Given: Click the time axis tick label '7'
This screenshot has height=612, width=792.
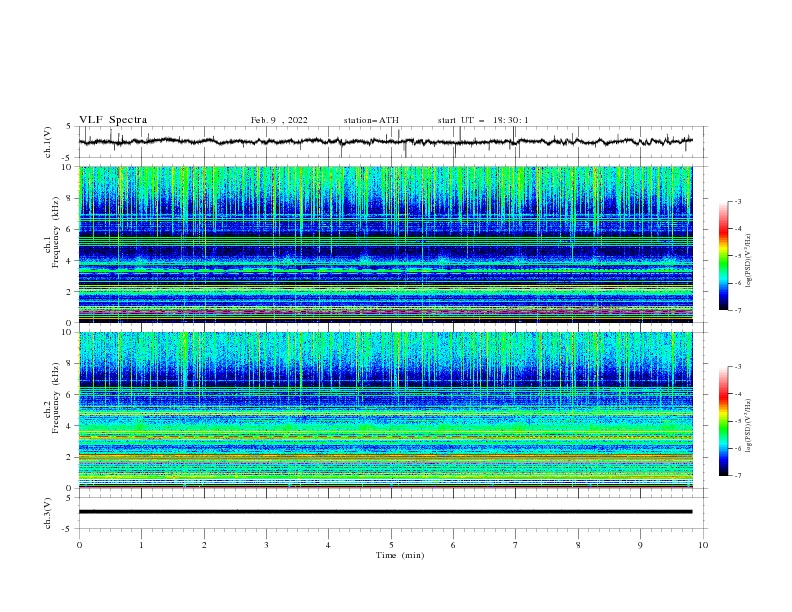Looking at the screenshot, I should 516,545.
